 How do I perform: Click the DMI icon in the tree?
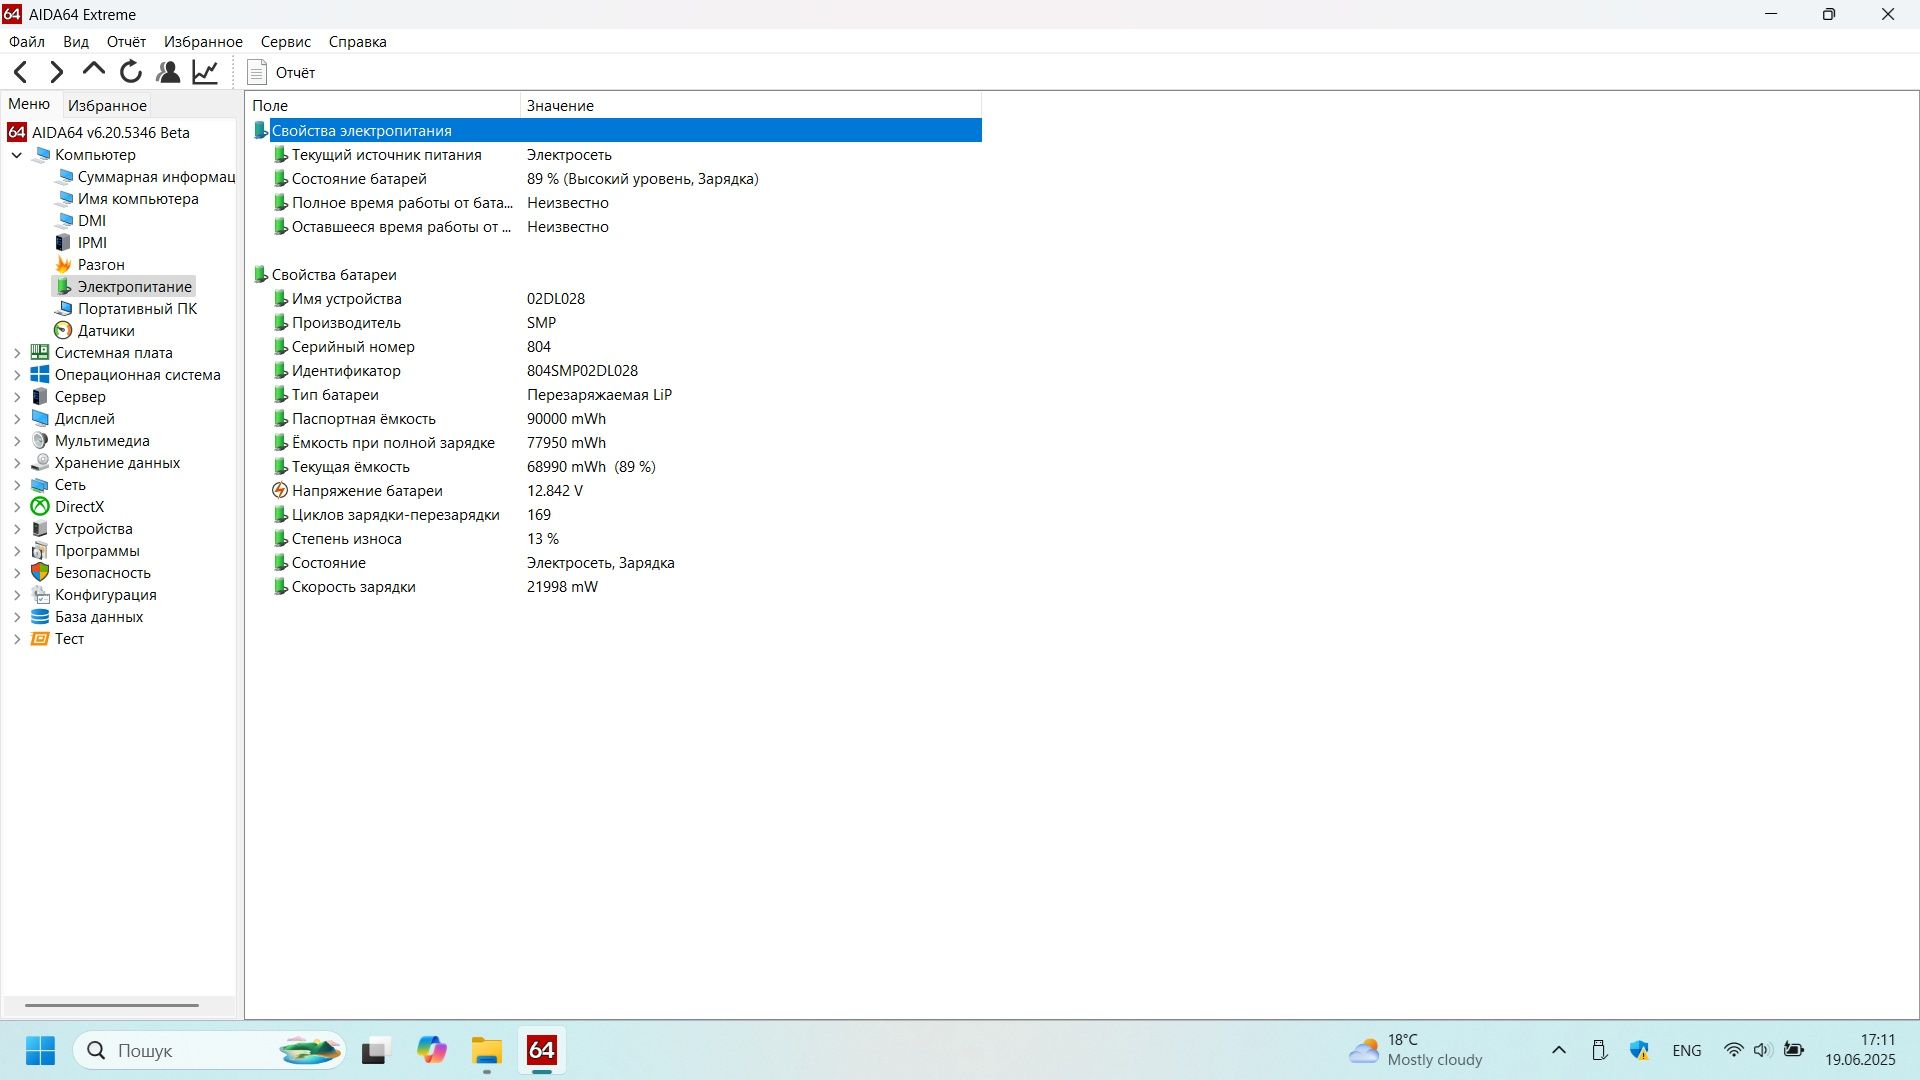pos(63,221)
